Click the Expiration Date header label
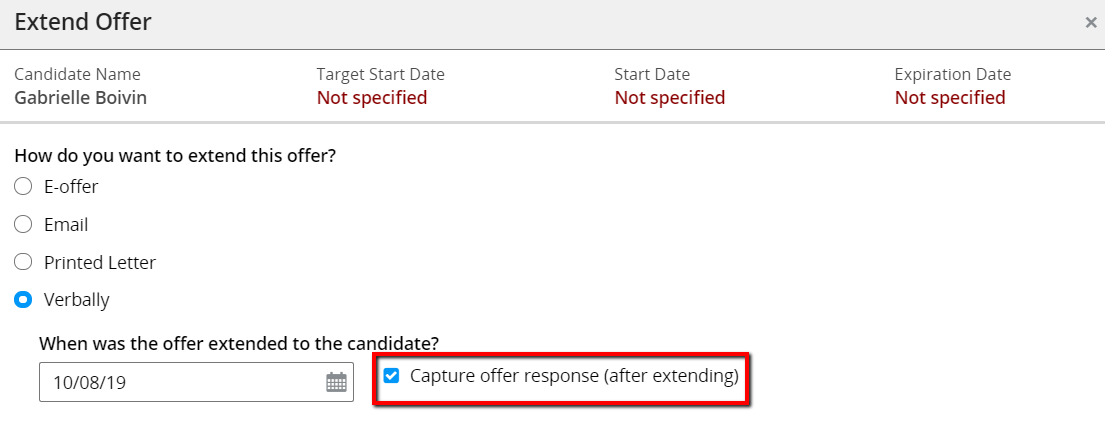 click(953, 74)
